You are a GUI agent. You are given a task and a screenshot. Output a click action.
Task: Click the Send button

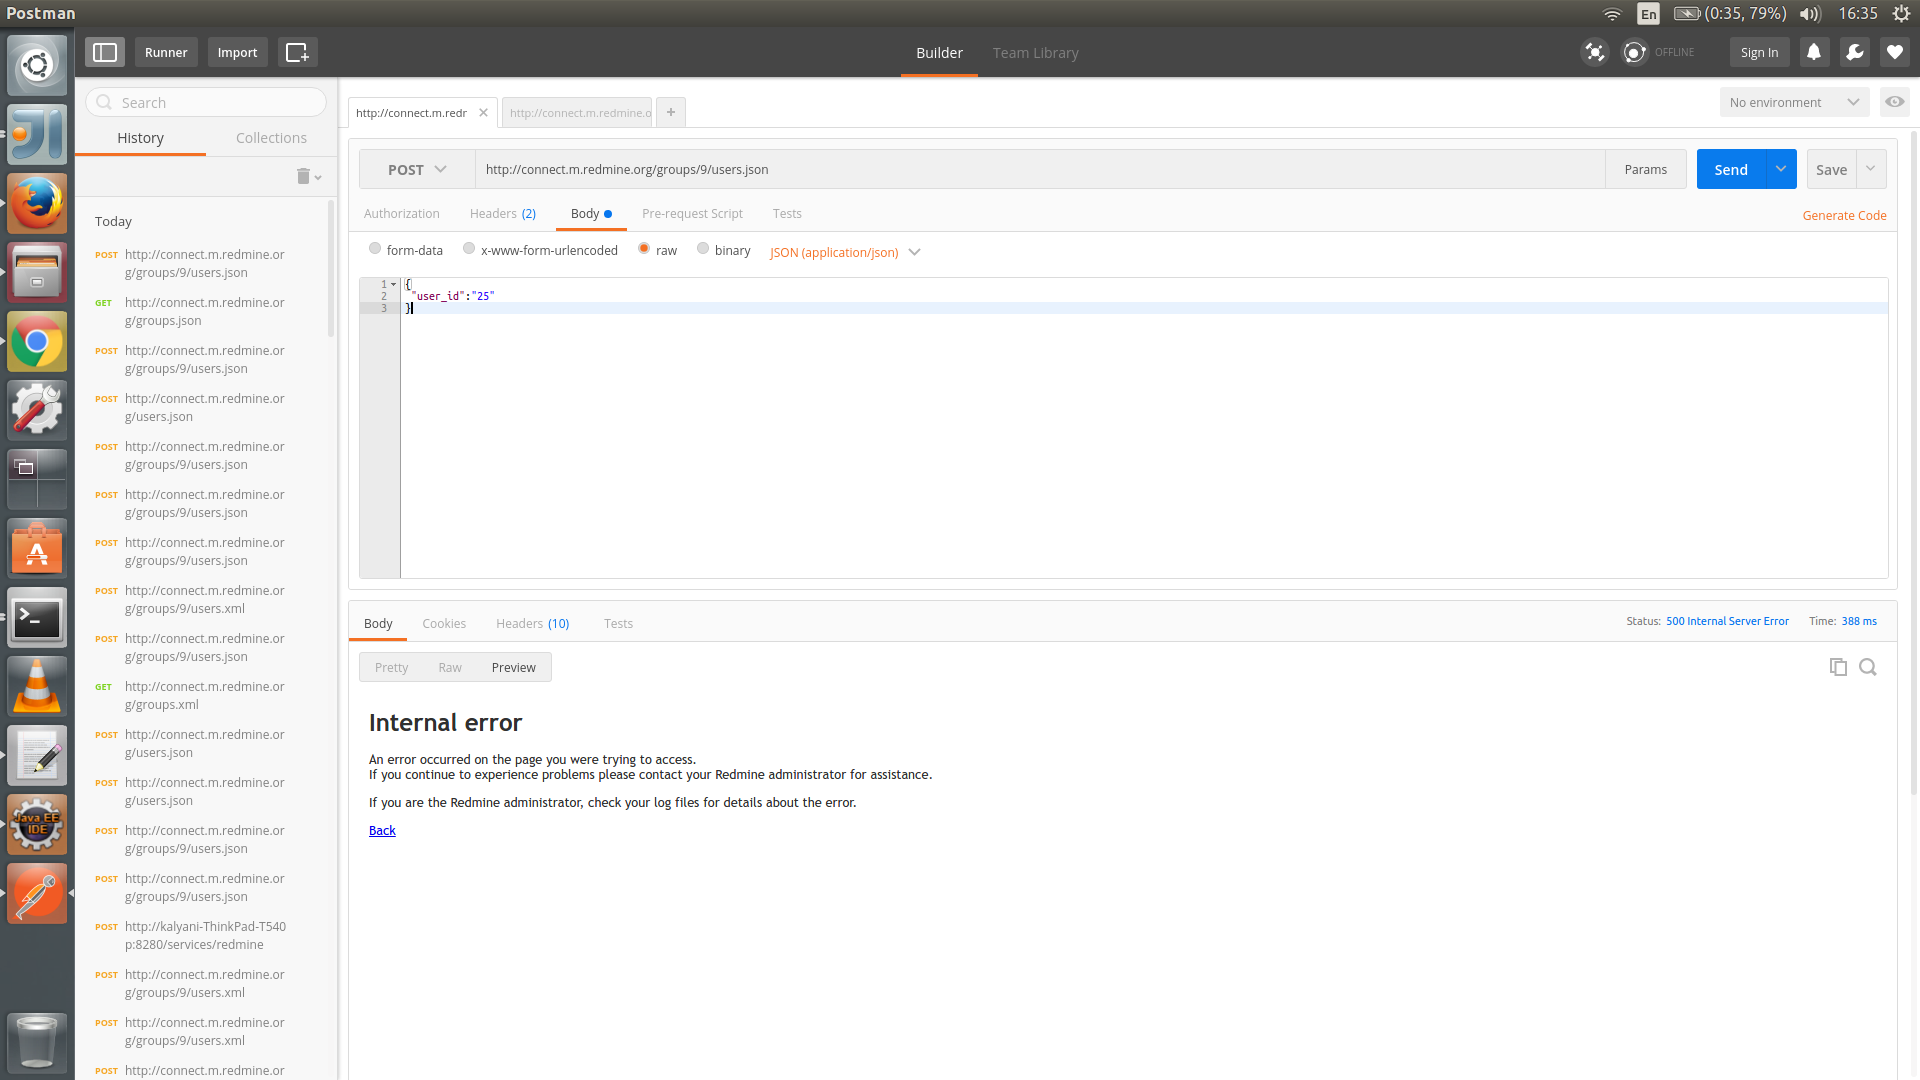click(1731, 169)
